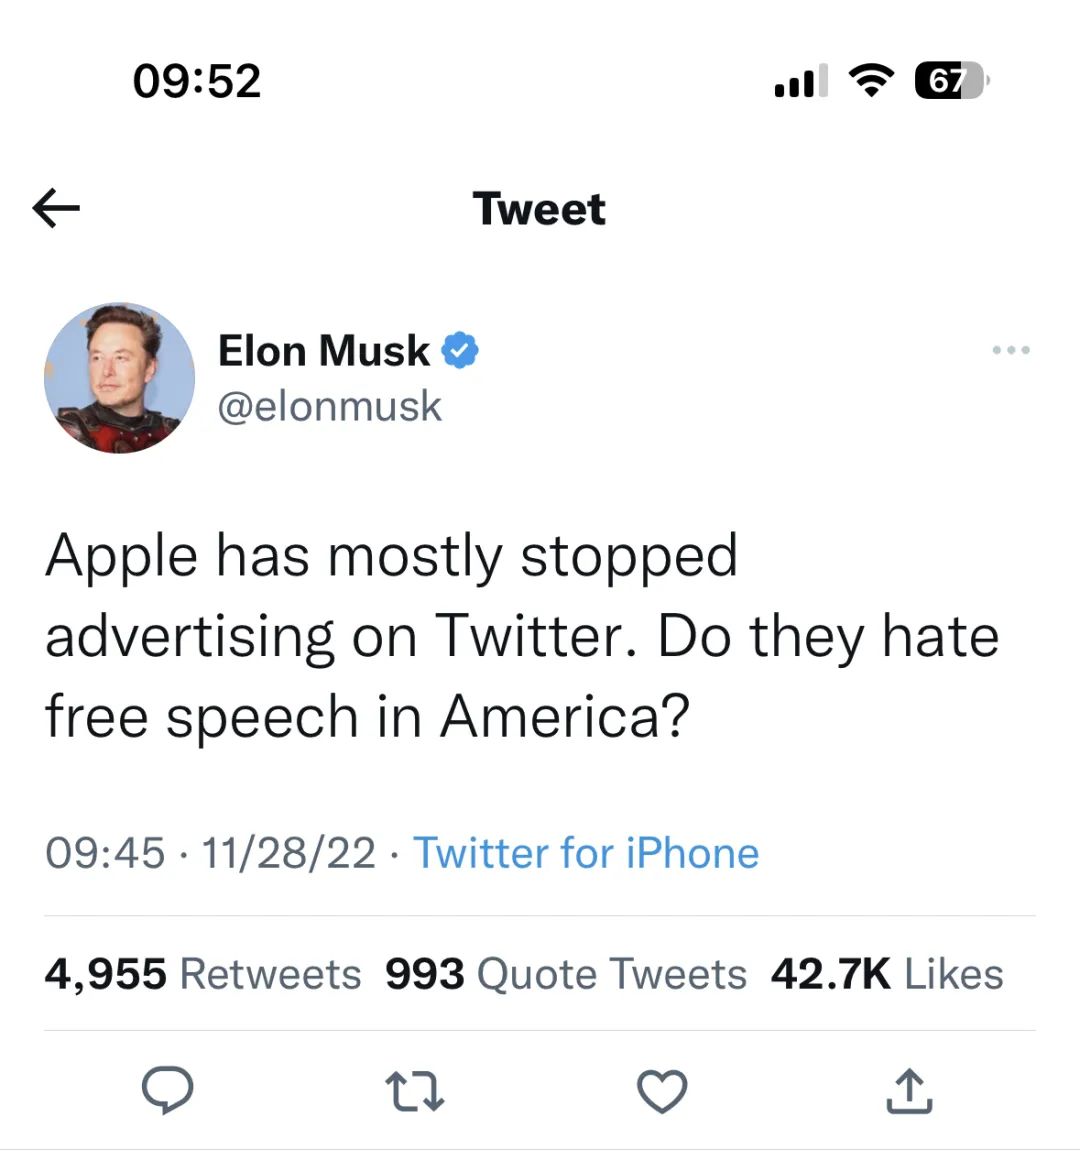Tap the battery indicator showing 67
This screenshot has height=1171, width=1080.
tap(950, 81)
